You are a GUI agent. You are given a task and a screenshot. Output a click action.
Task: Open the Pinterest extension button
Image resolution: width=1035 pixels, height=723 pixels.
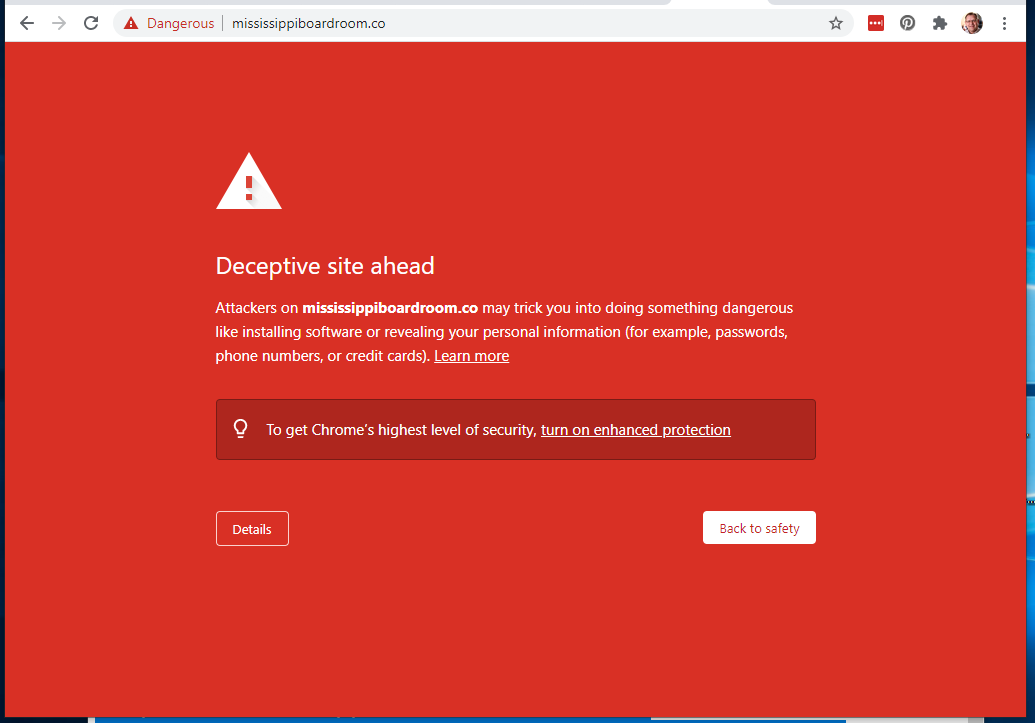(908, 23)
